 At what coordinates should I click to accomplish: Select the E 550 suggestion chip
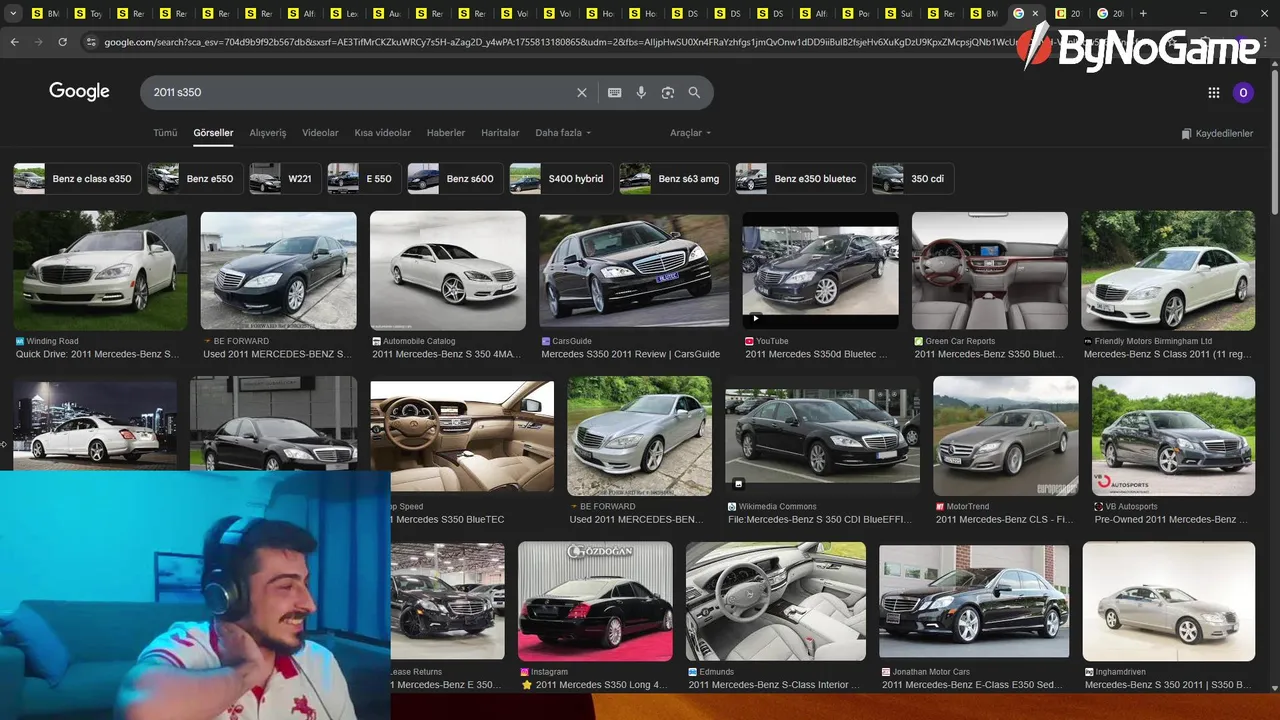tap(364, 179)
